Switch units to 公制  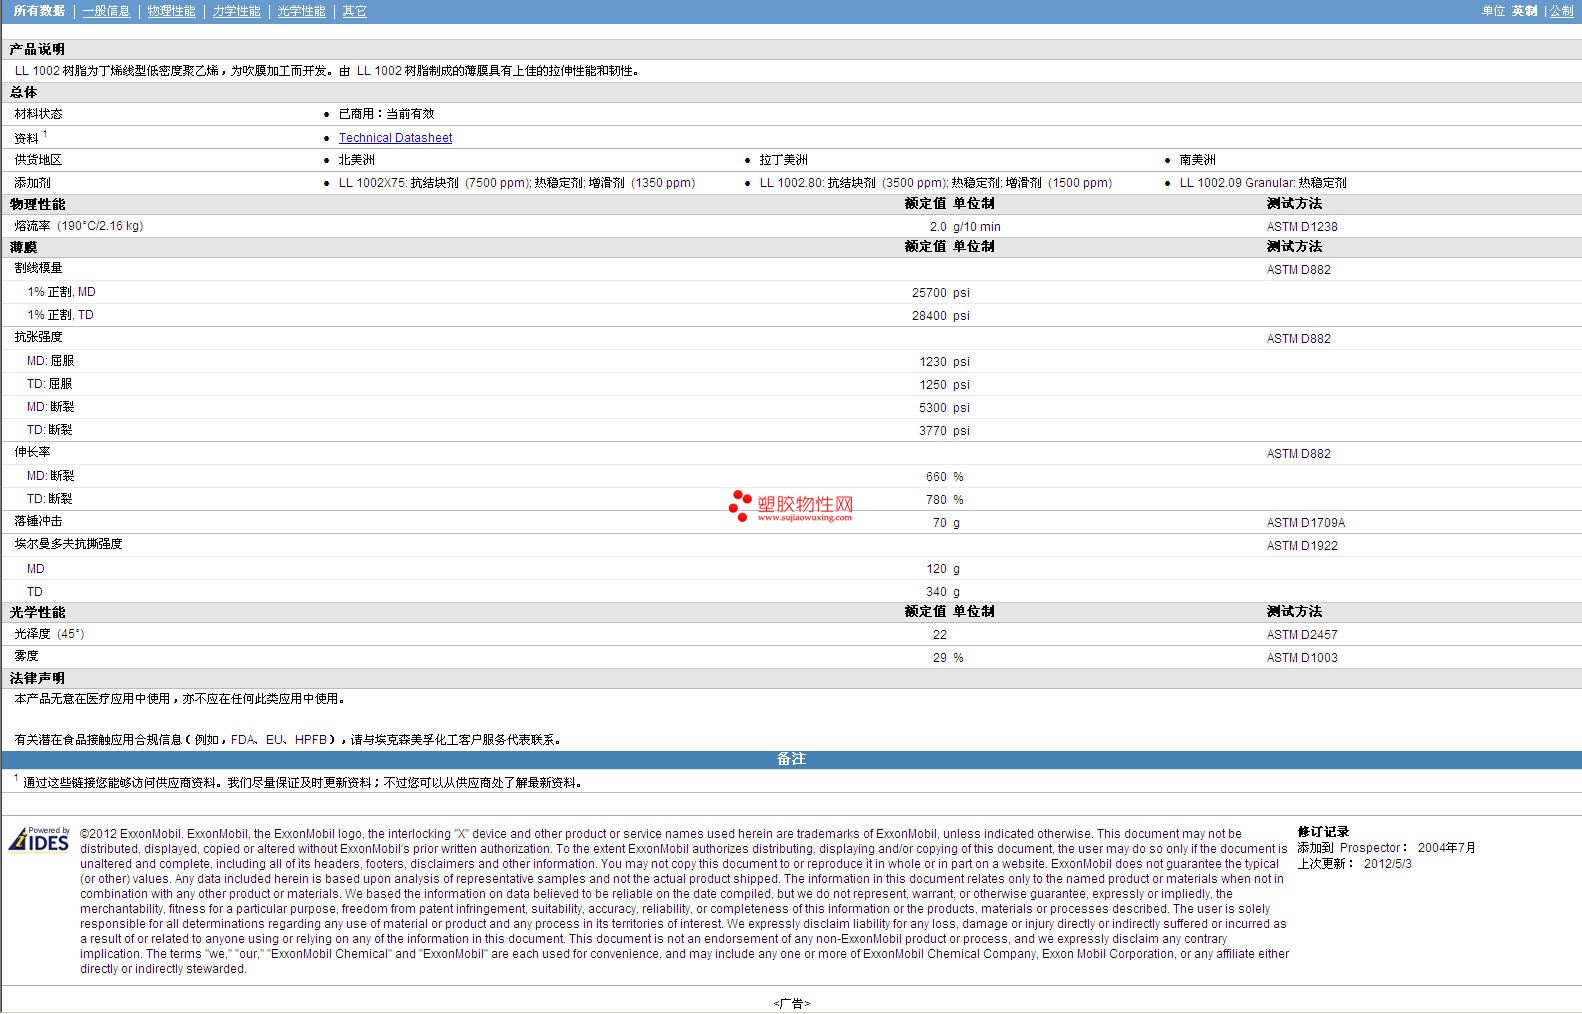point(1561,11)
